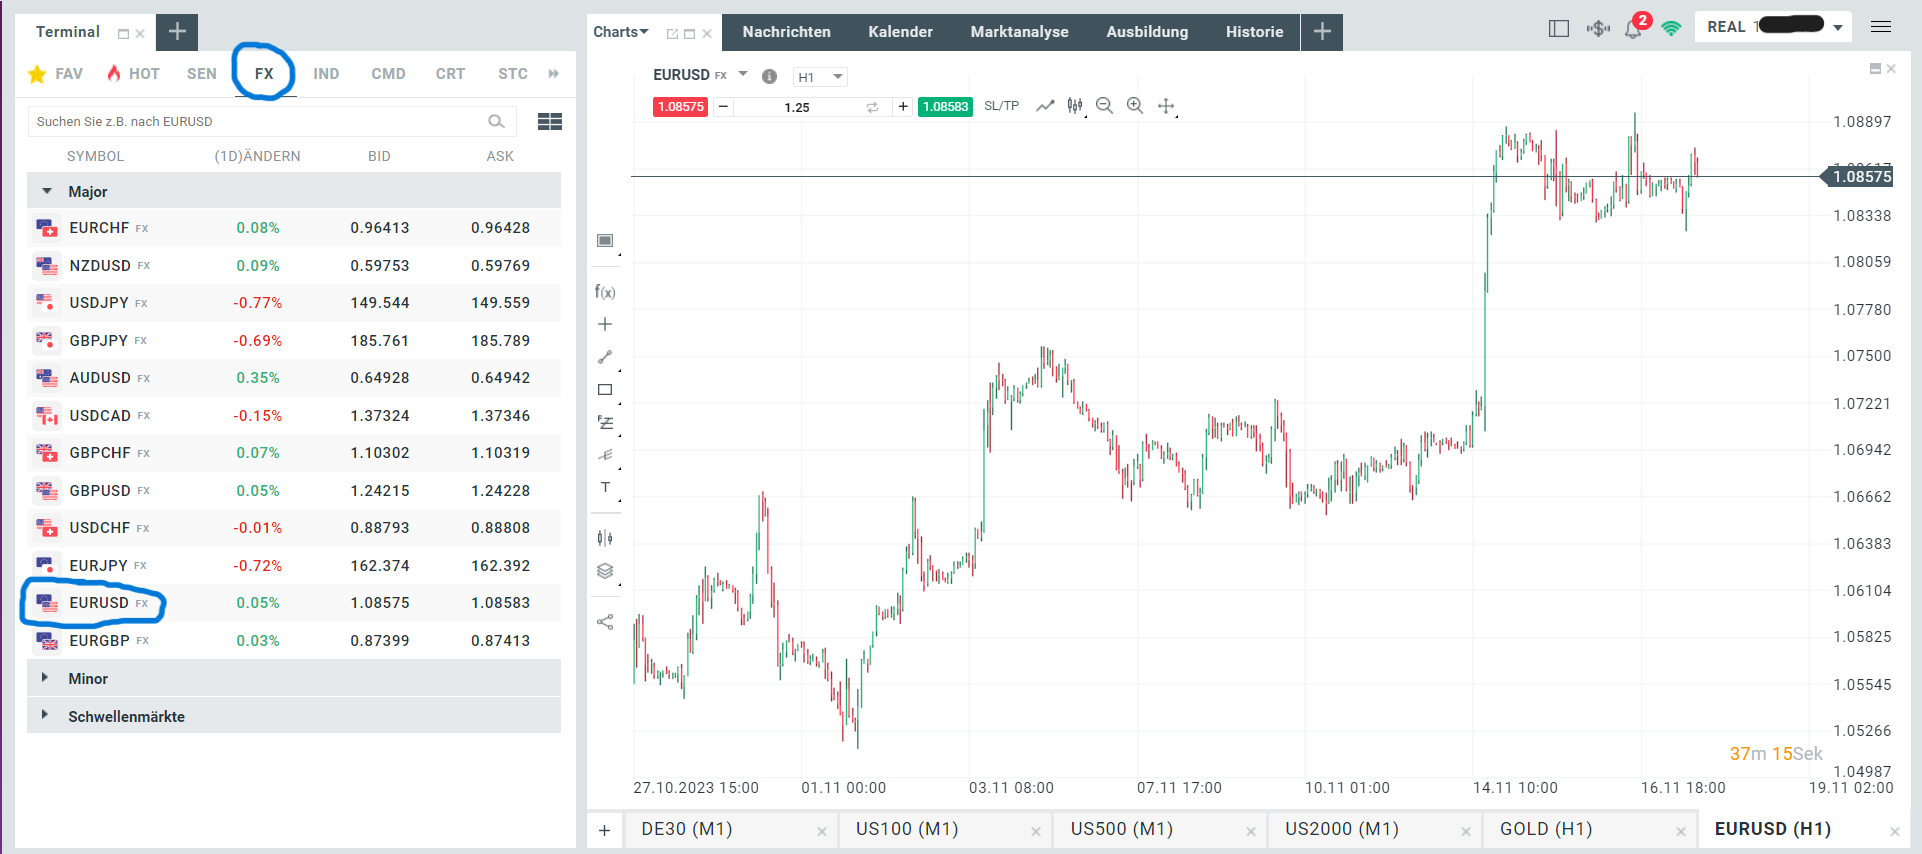Click the red sell price 1.08575 button
1922x854 pixels.
[x=680, y=107]
